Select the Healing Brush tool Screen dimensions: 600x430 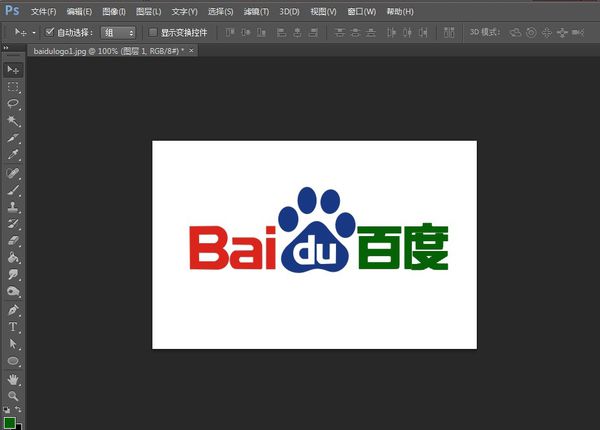tap(13, 173)
